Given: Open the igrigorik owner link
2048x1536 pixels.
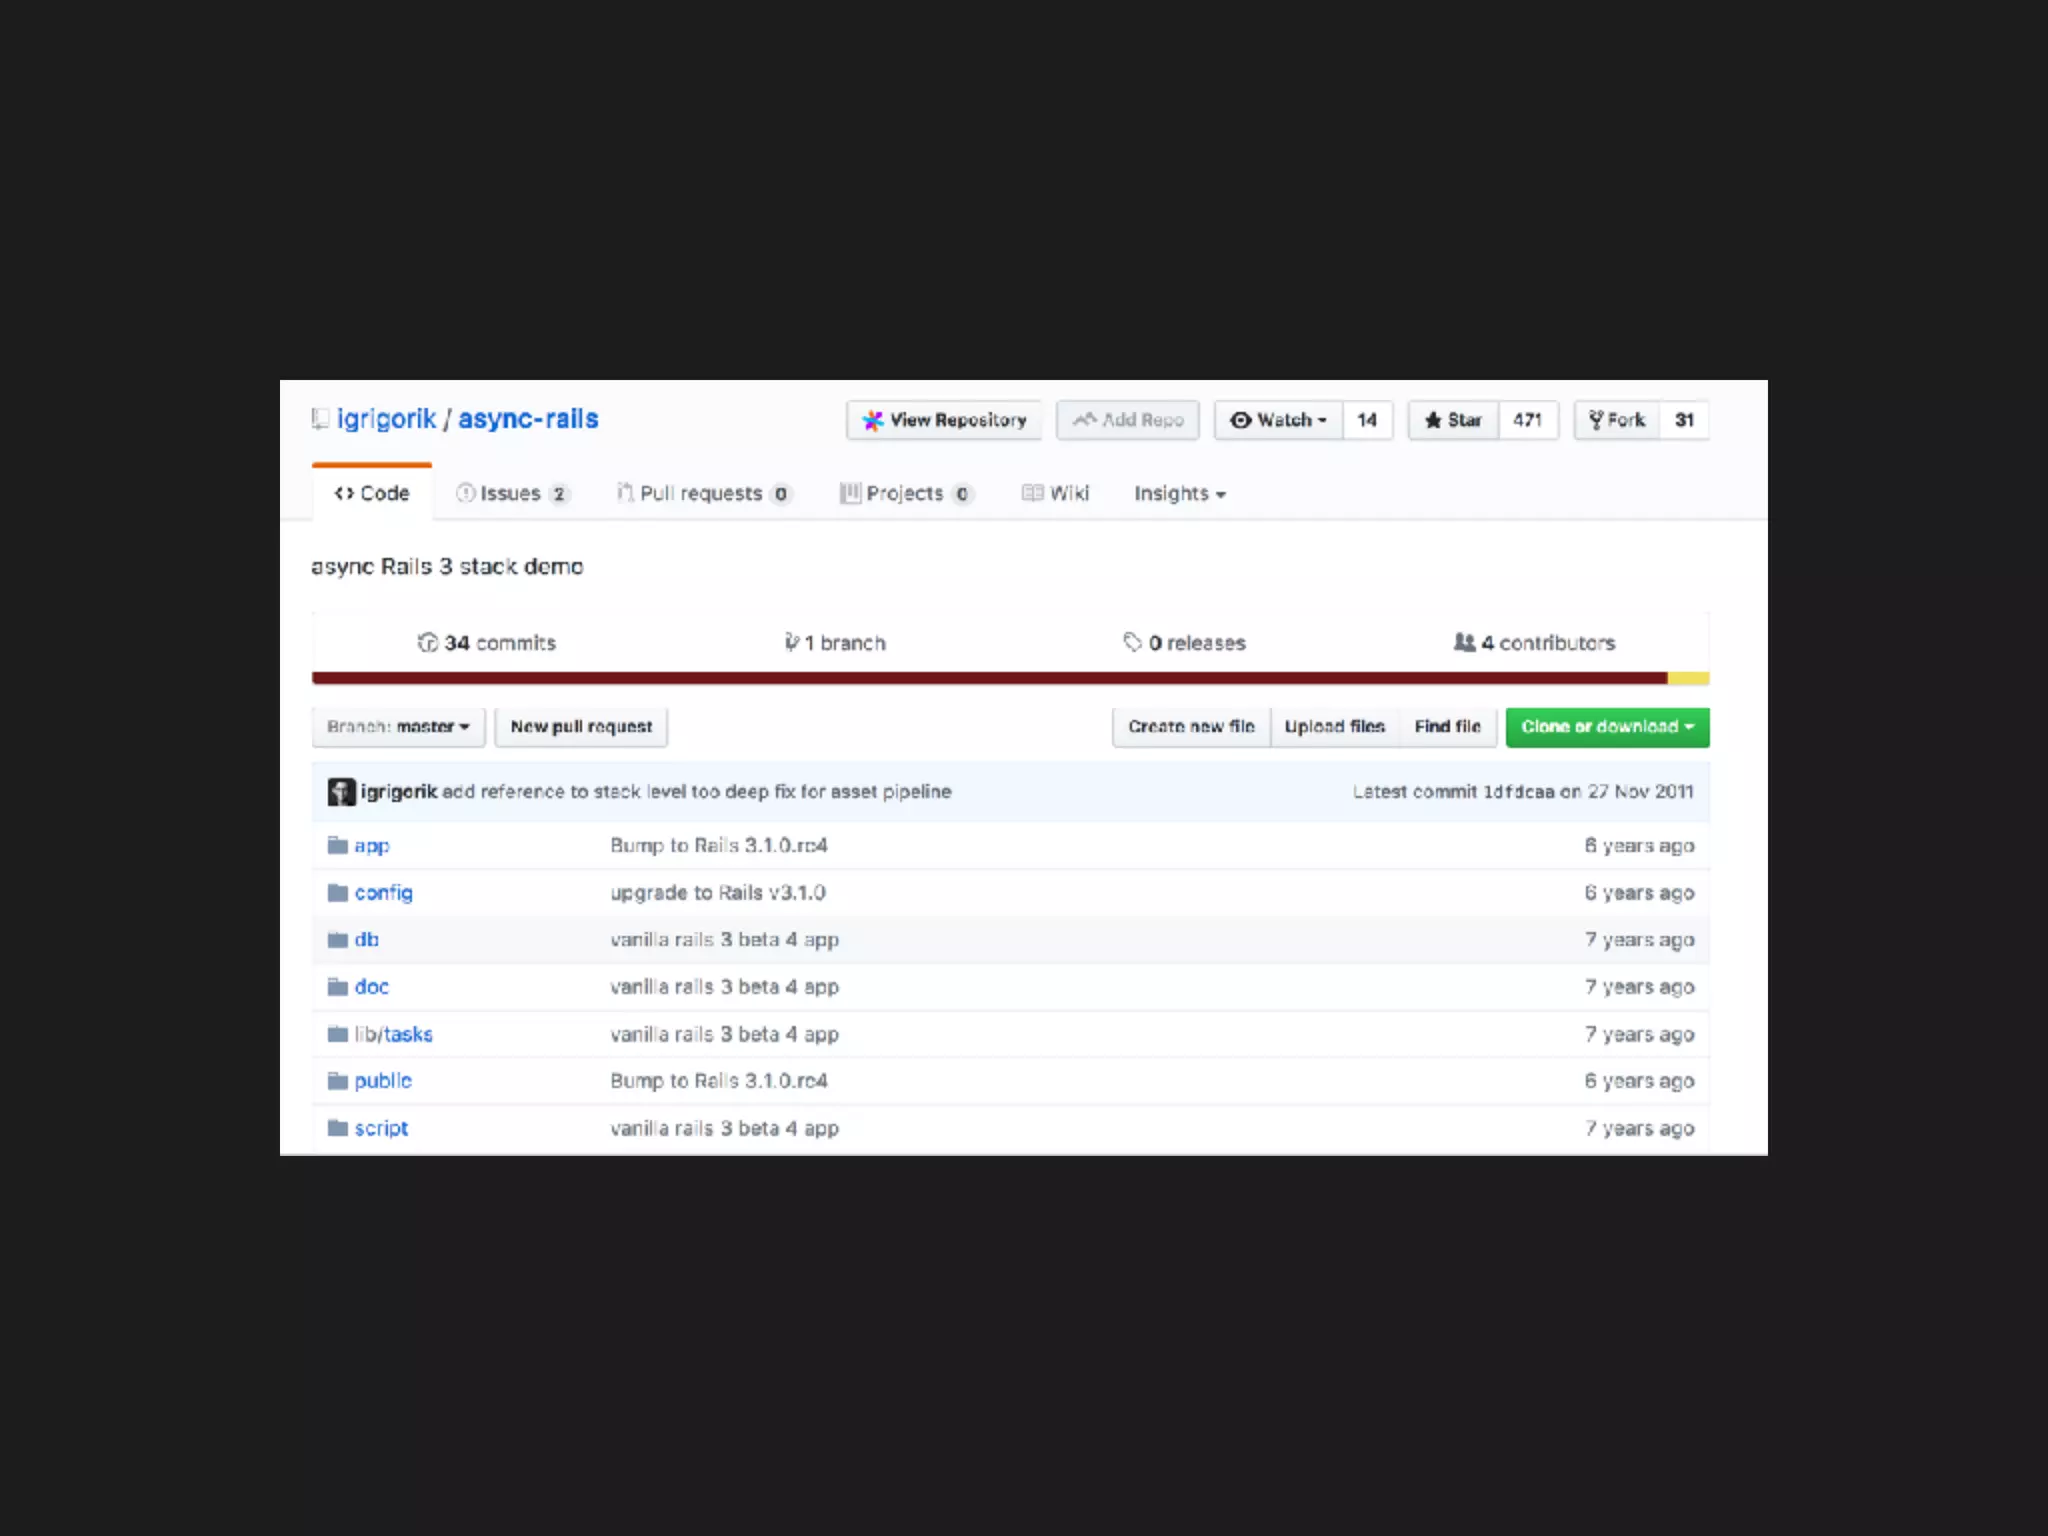Looking at the screenshot, I should (386, 419).
